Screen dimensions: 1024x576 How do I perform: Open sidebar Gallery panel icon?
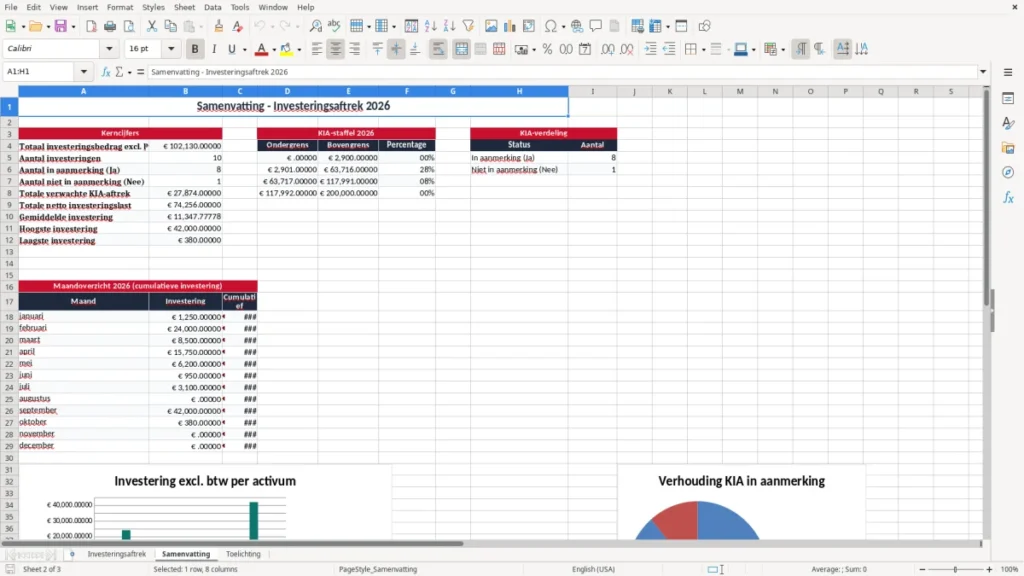tap(1008, 148)
